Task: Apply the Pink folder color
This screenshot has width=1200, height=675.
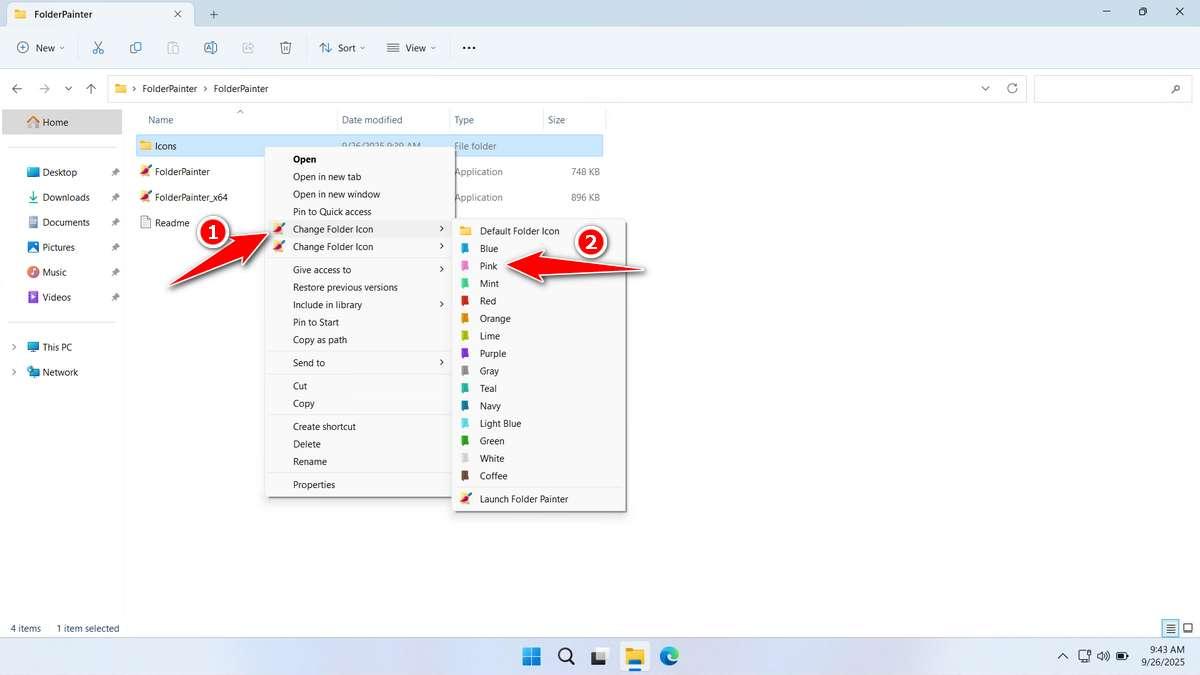Action: pos(488,266)
